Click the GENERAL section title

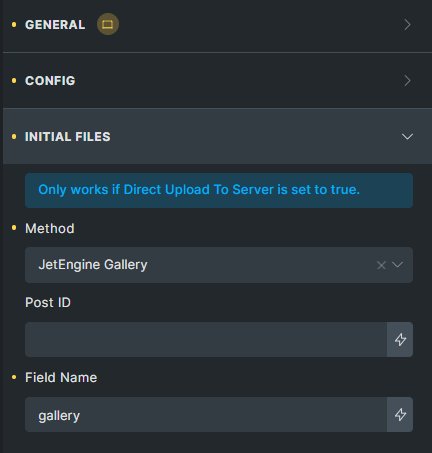coord(55,25)
